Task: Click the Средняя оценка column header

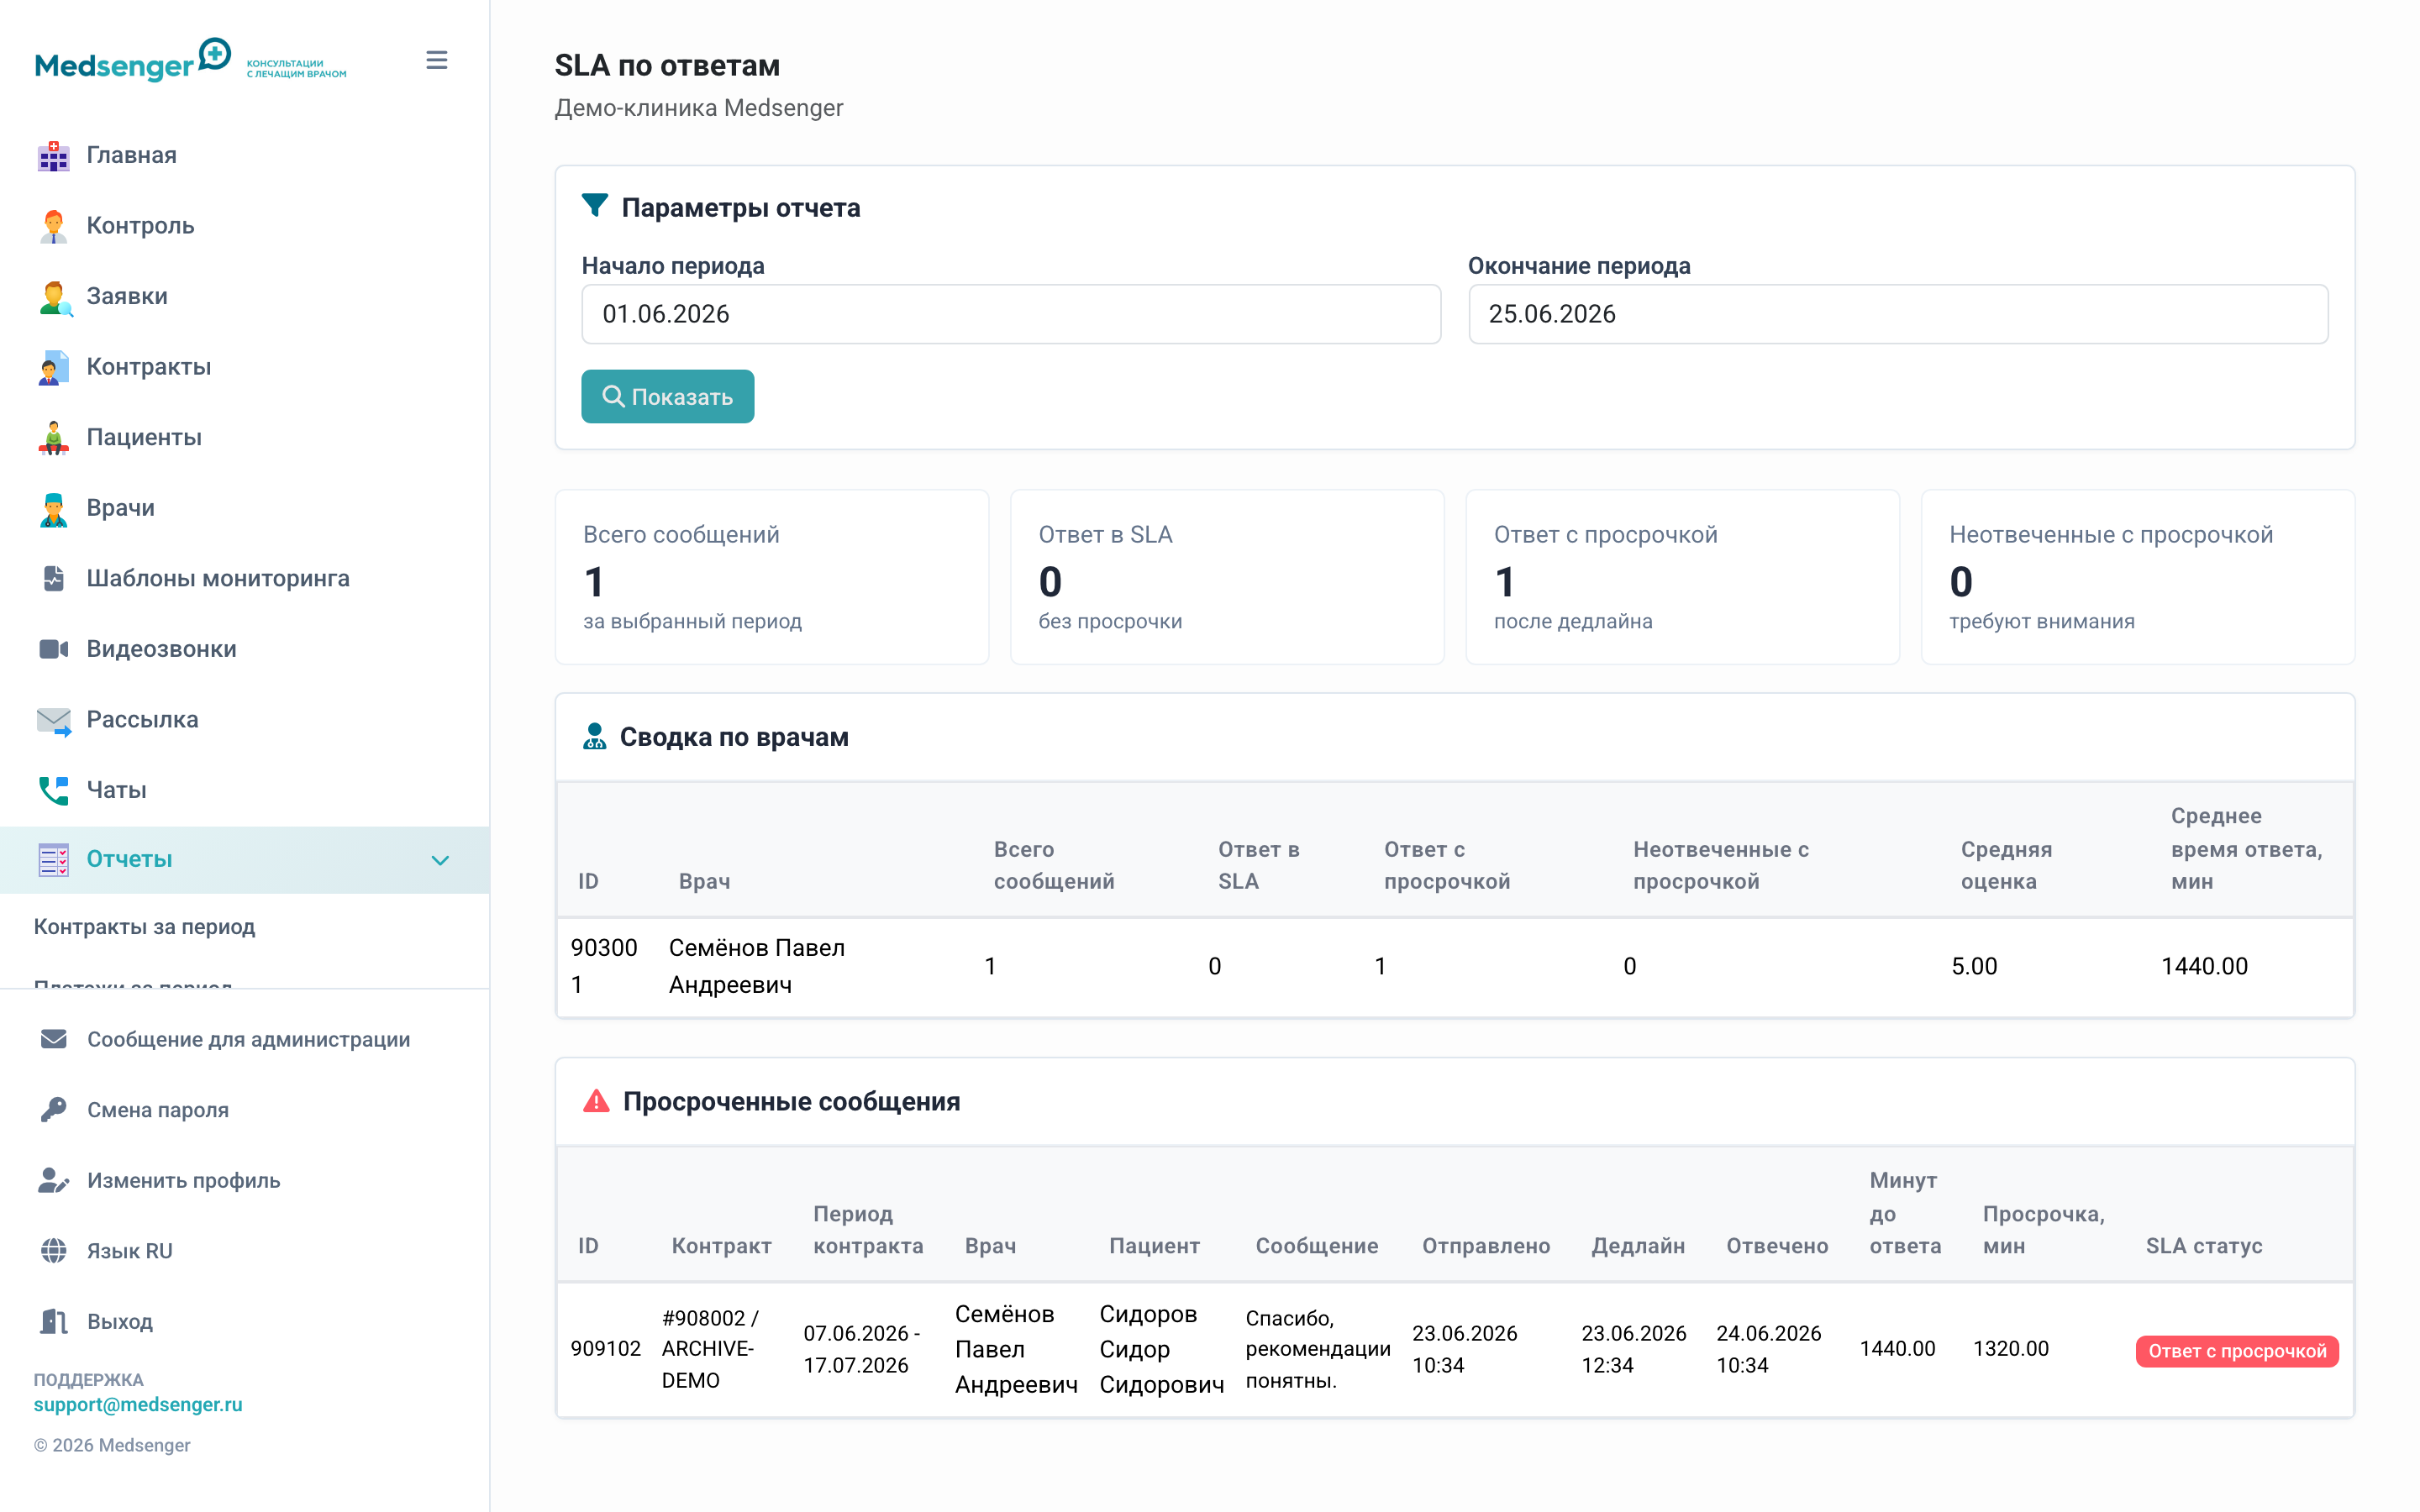Action: 2006,865
